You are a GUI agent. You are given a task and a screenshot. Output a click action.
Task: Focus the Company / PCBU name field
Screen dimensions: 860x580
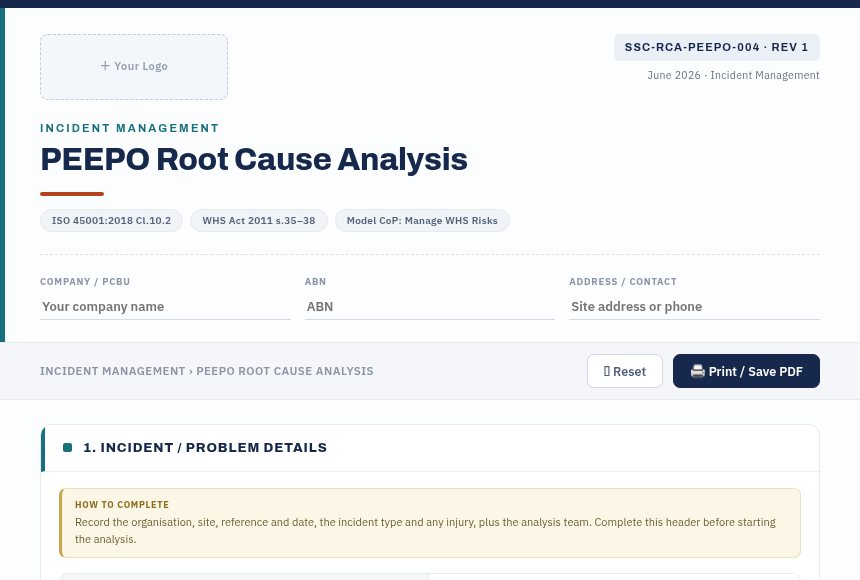point(165,307)
